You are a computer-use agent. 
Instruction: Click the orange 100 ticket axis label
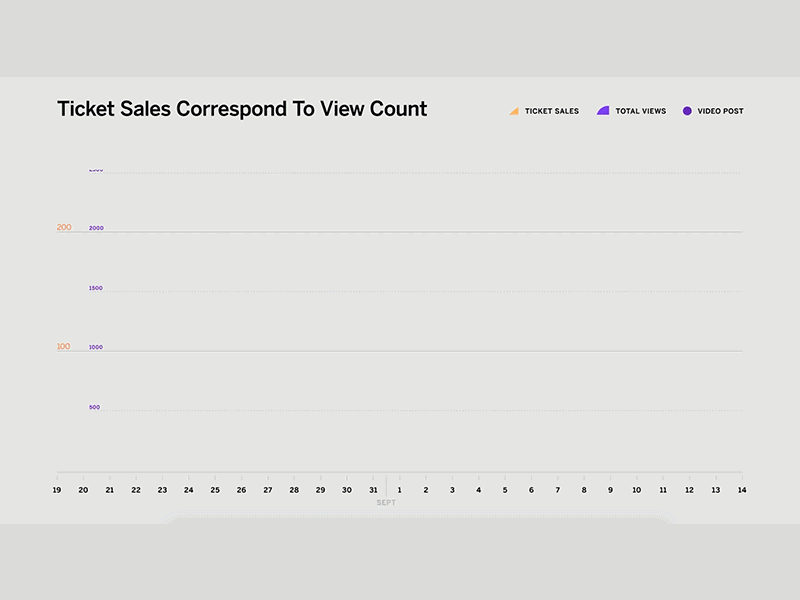point(63,346)
